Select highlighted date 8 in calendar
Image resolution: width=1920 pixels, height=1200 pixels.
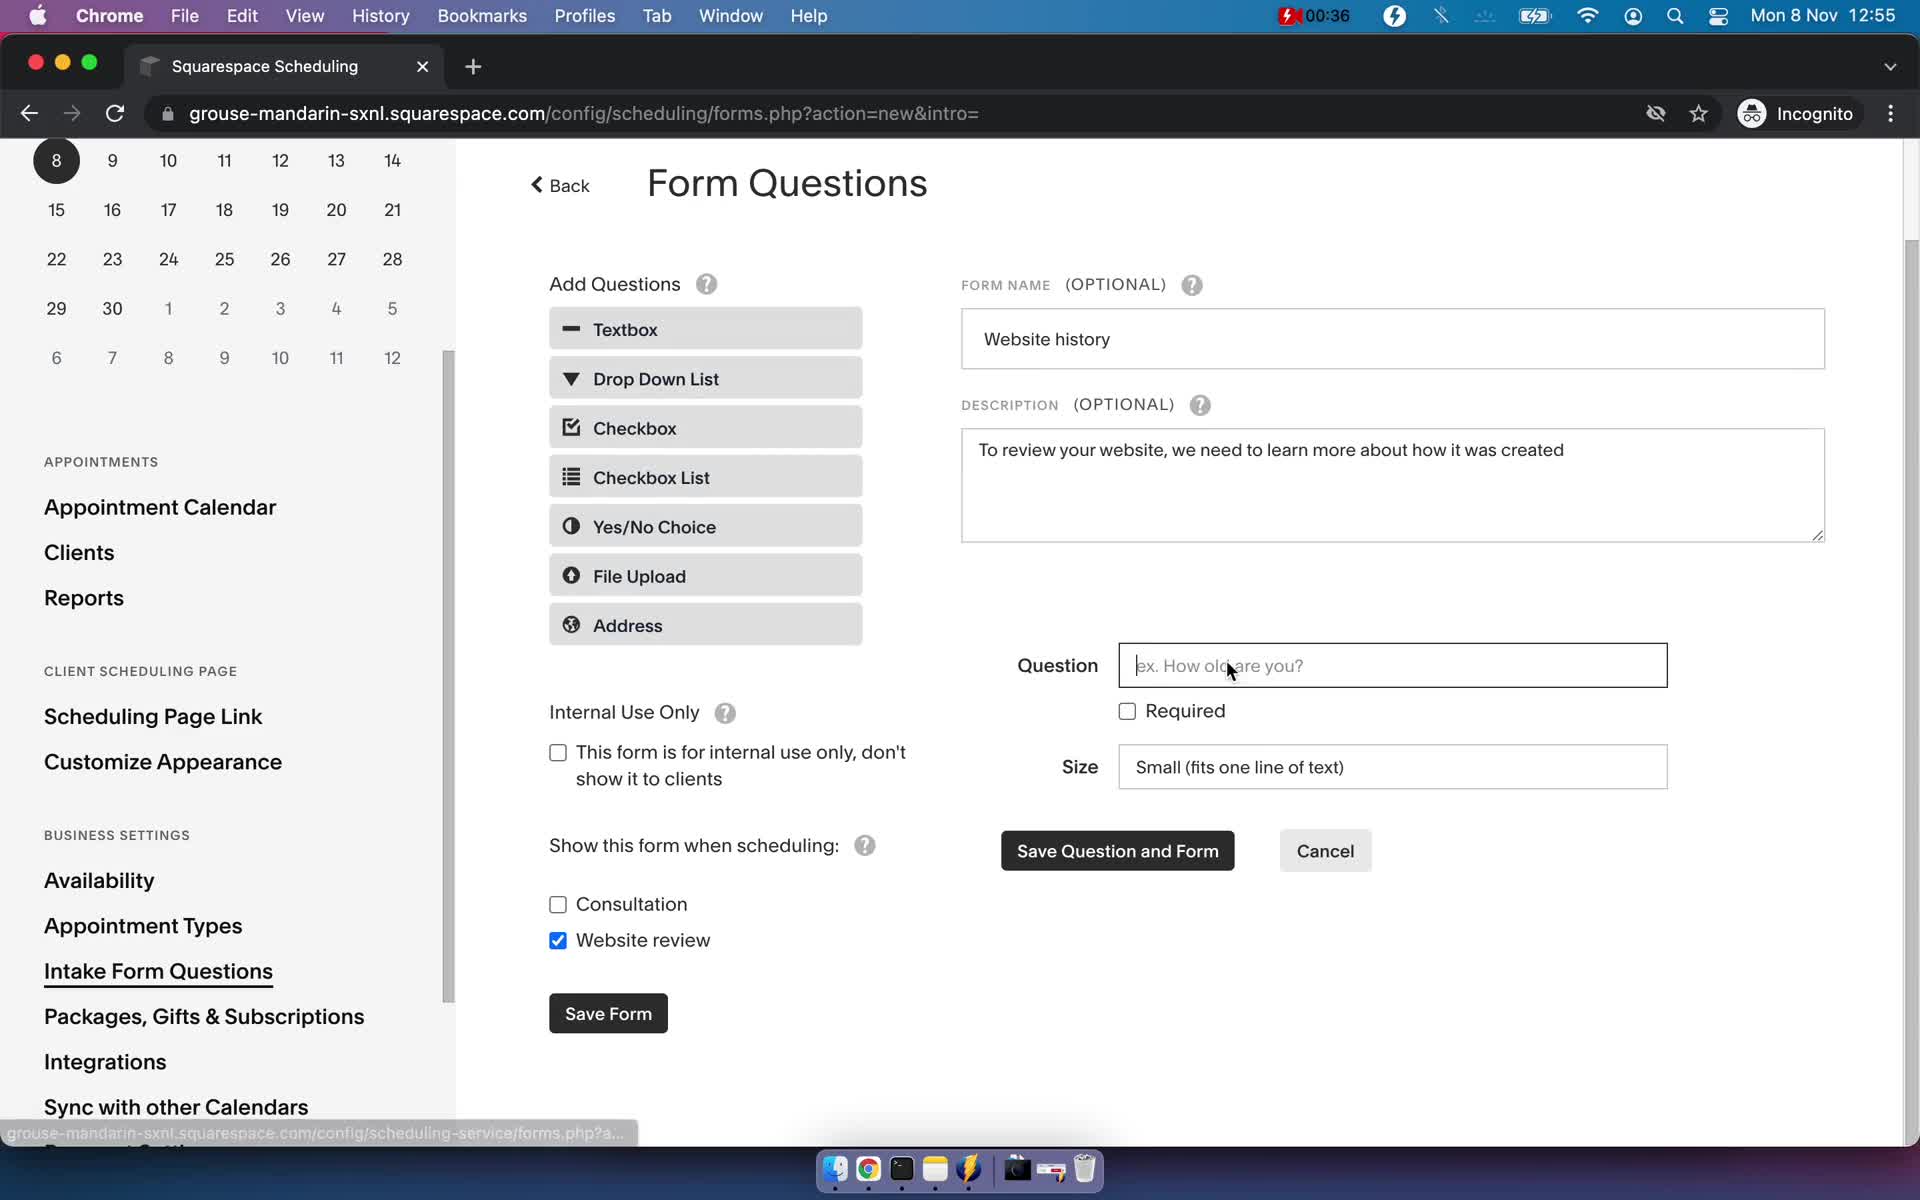pos(56,161)
